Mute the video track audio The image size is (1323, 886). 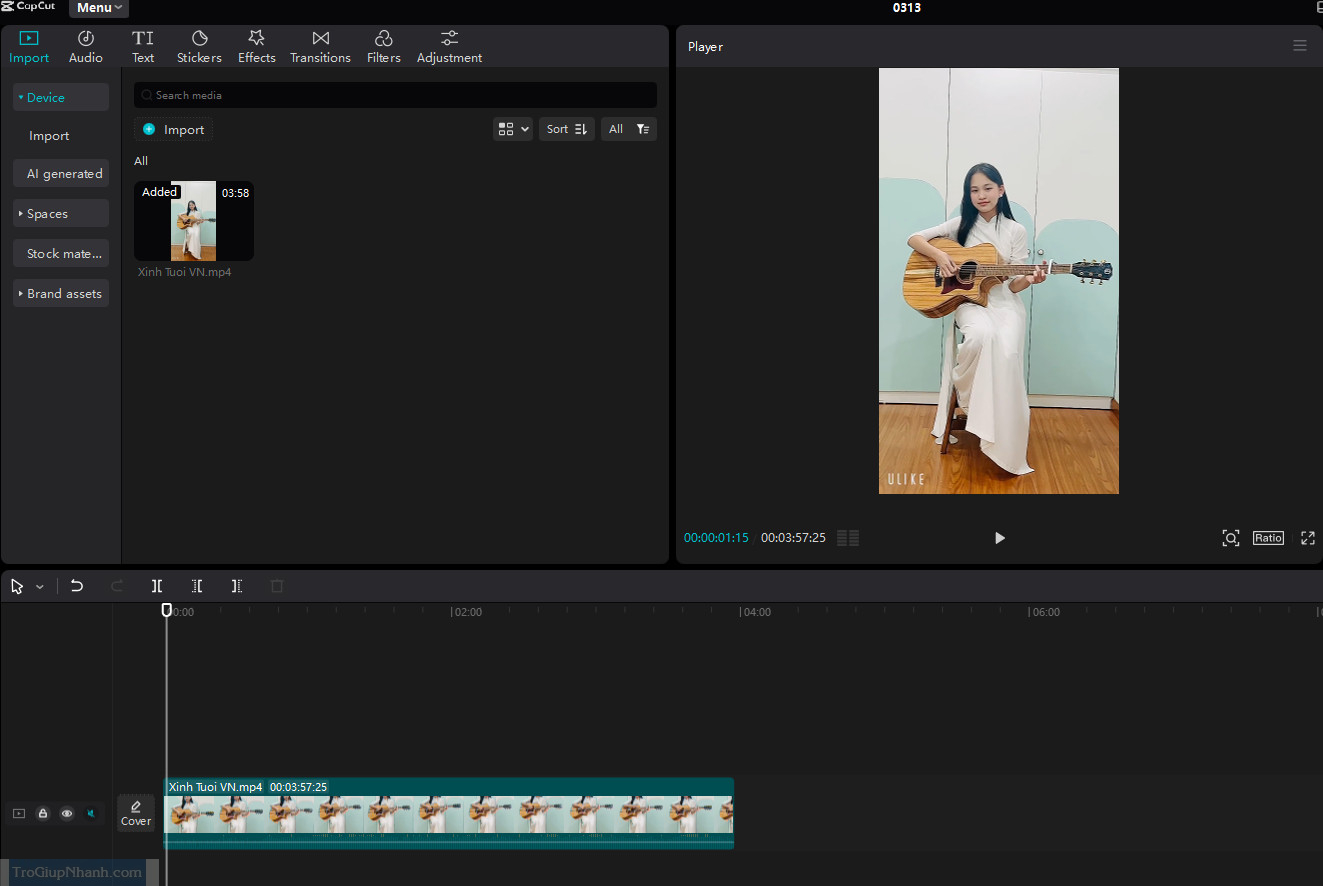pos(91,814)
